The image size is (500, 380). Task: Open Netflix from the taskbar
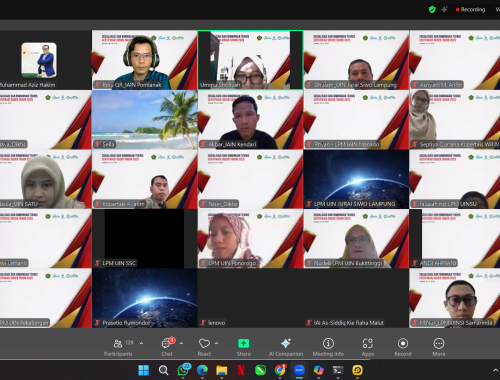click(x=241, y=370)
